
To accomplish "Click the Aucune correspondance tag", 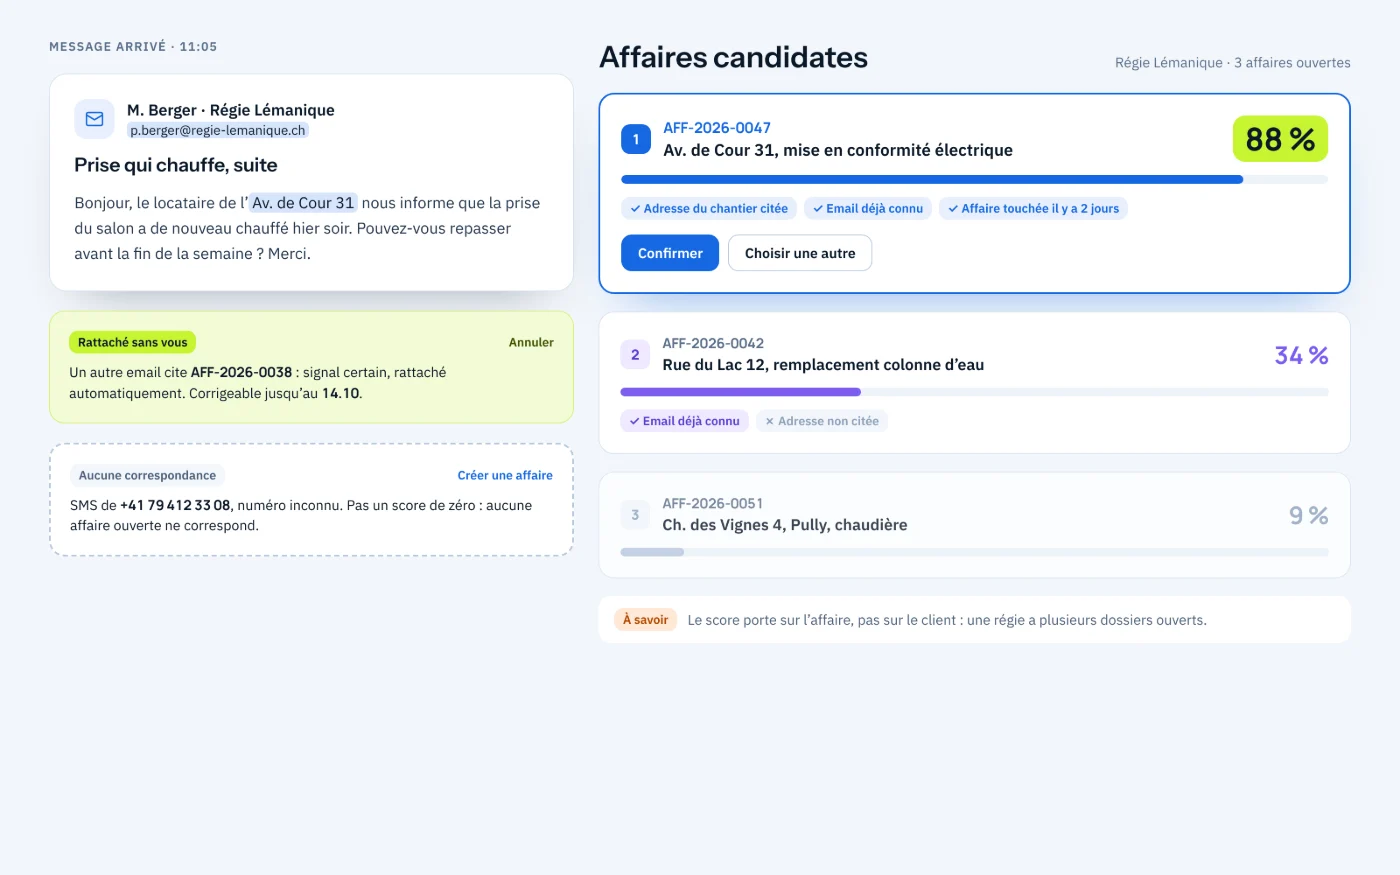I will pos(147,475).
